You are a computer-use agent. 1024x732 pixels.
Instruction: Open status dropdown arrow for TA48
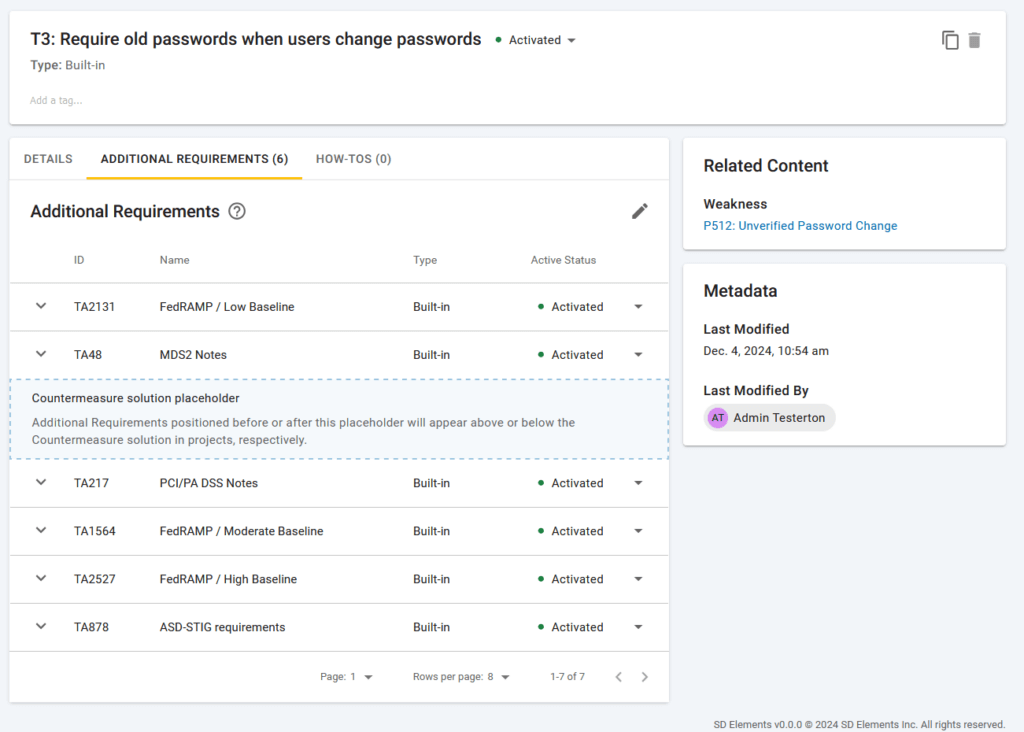pyautogui.click(x=639, y=355)
